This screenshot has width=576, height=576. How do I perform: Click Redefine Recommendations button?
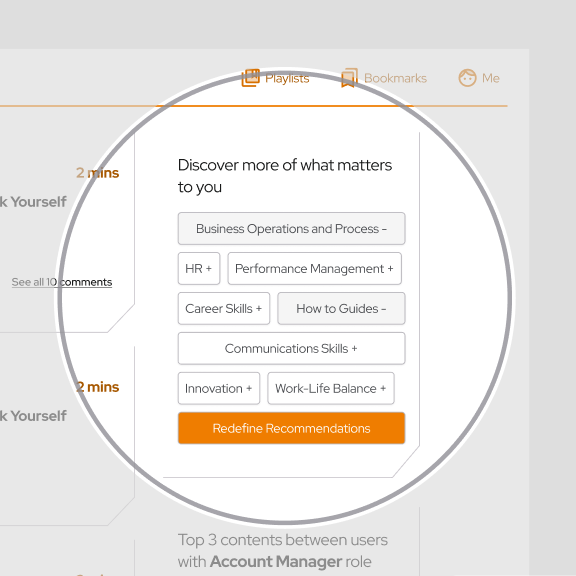[291, 428]
